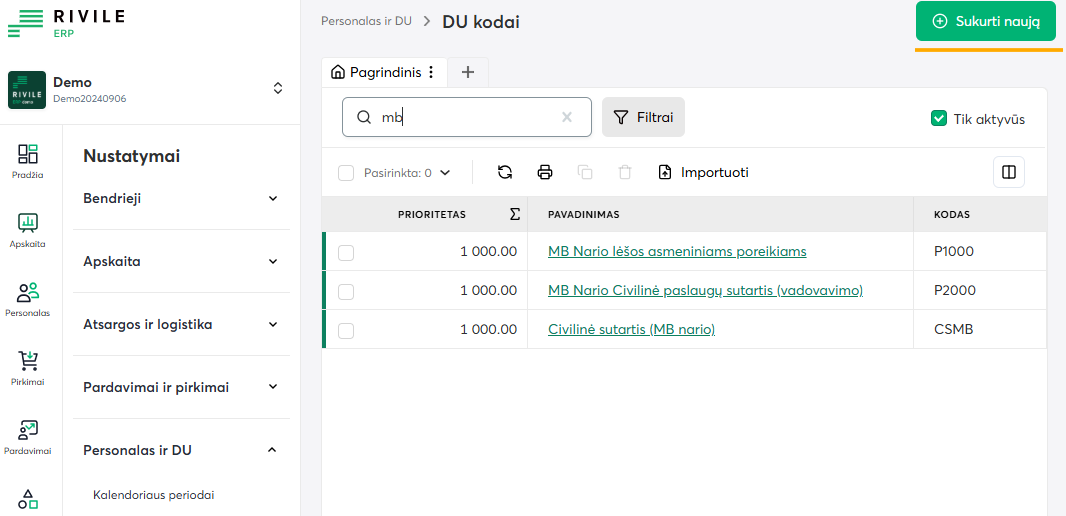Add a new tab with plus
The image size is (1066, 516).
pos(467,72)
